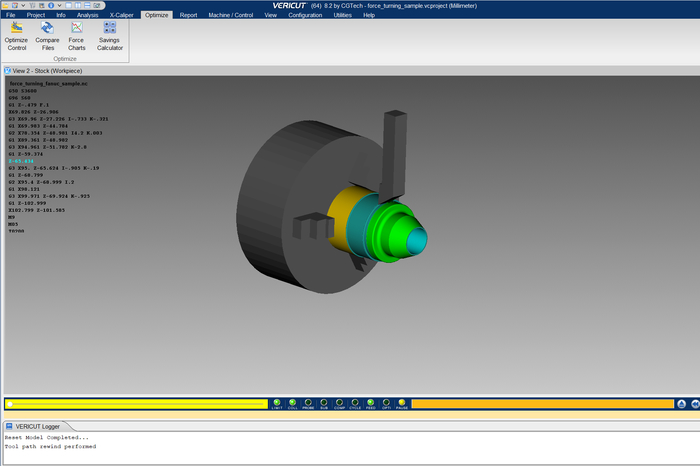
Task: Open Force Charts
Action: coord(76,37)
